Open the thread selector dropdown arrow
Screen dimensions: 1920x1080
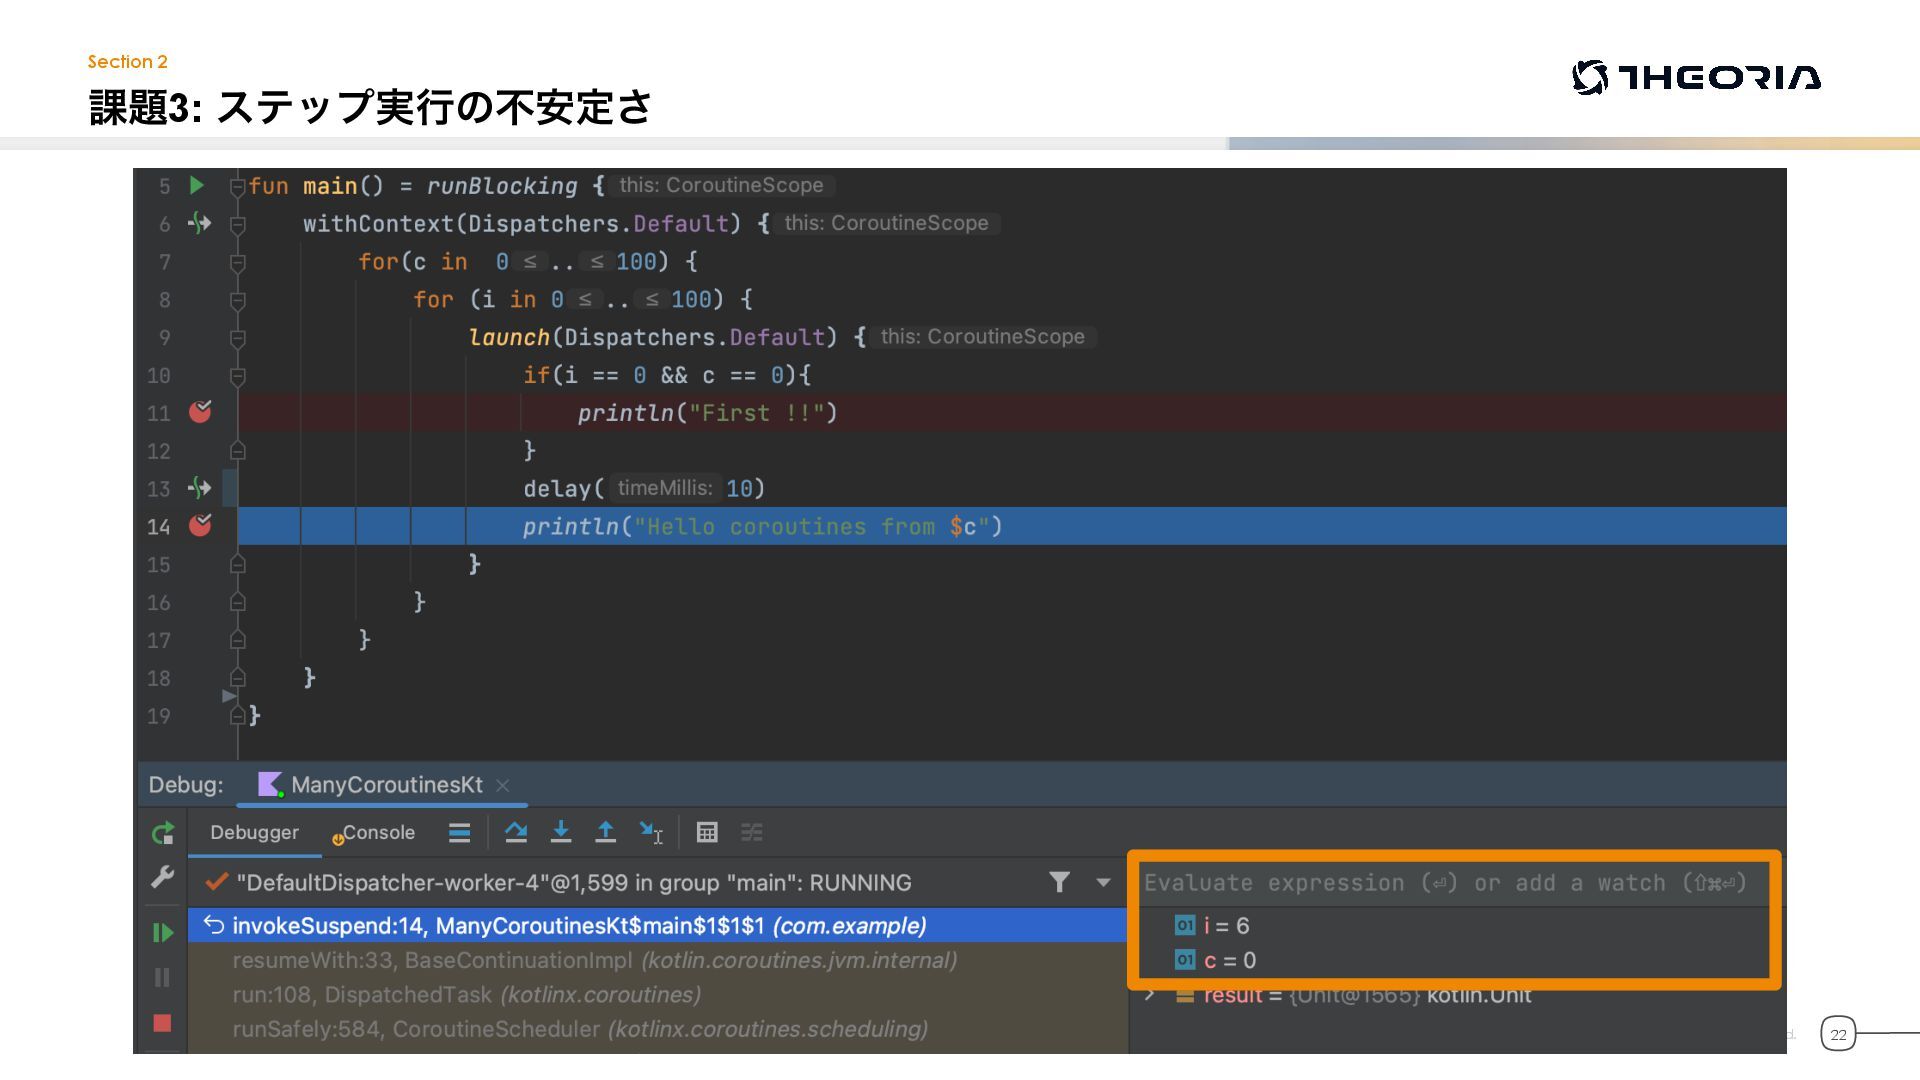click(x=1103, y=882)
